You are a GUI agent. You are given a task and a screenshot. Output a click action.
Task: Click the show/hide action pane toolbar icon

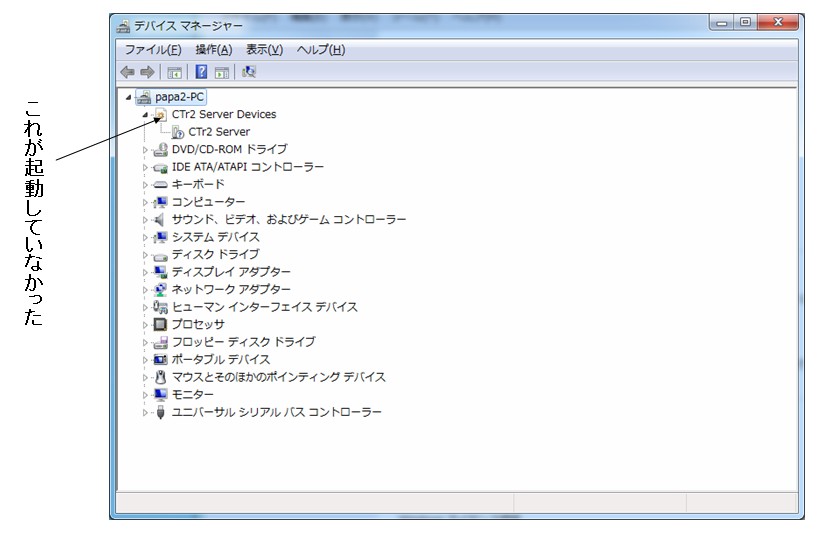click(x=222, y=72)
